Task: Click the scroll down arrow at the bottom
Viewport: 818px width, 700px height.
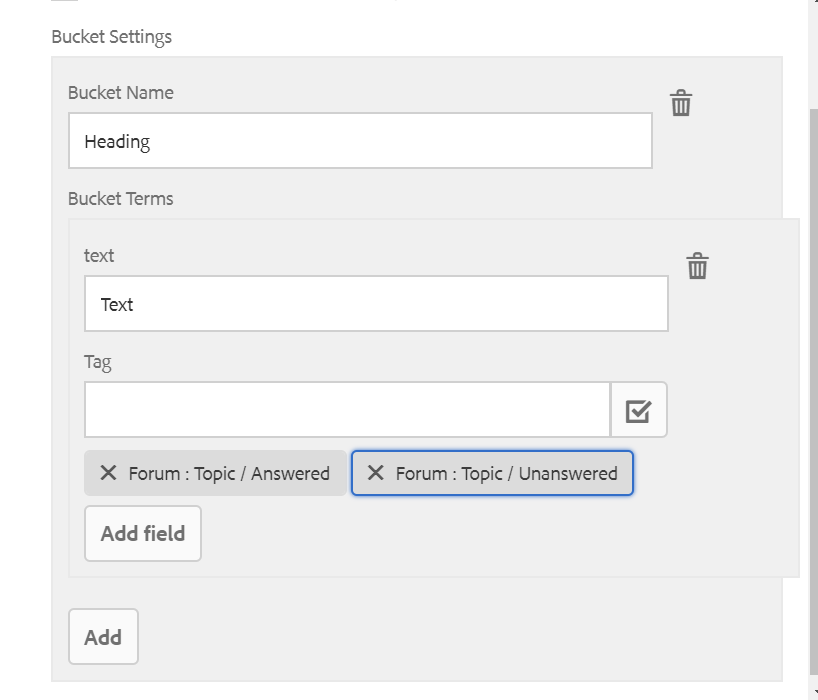Action: (x=812, y=692)
